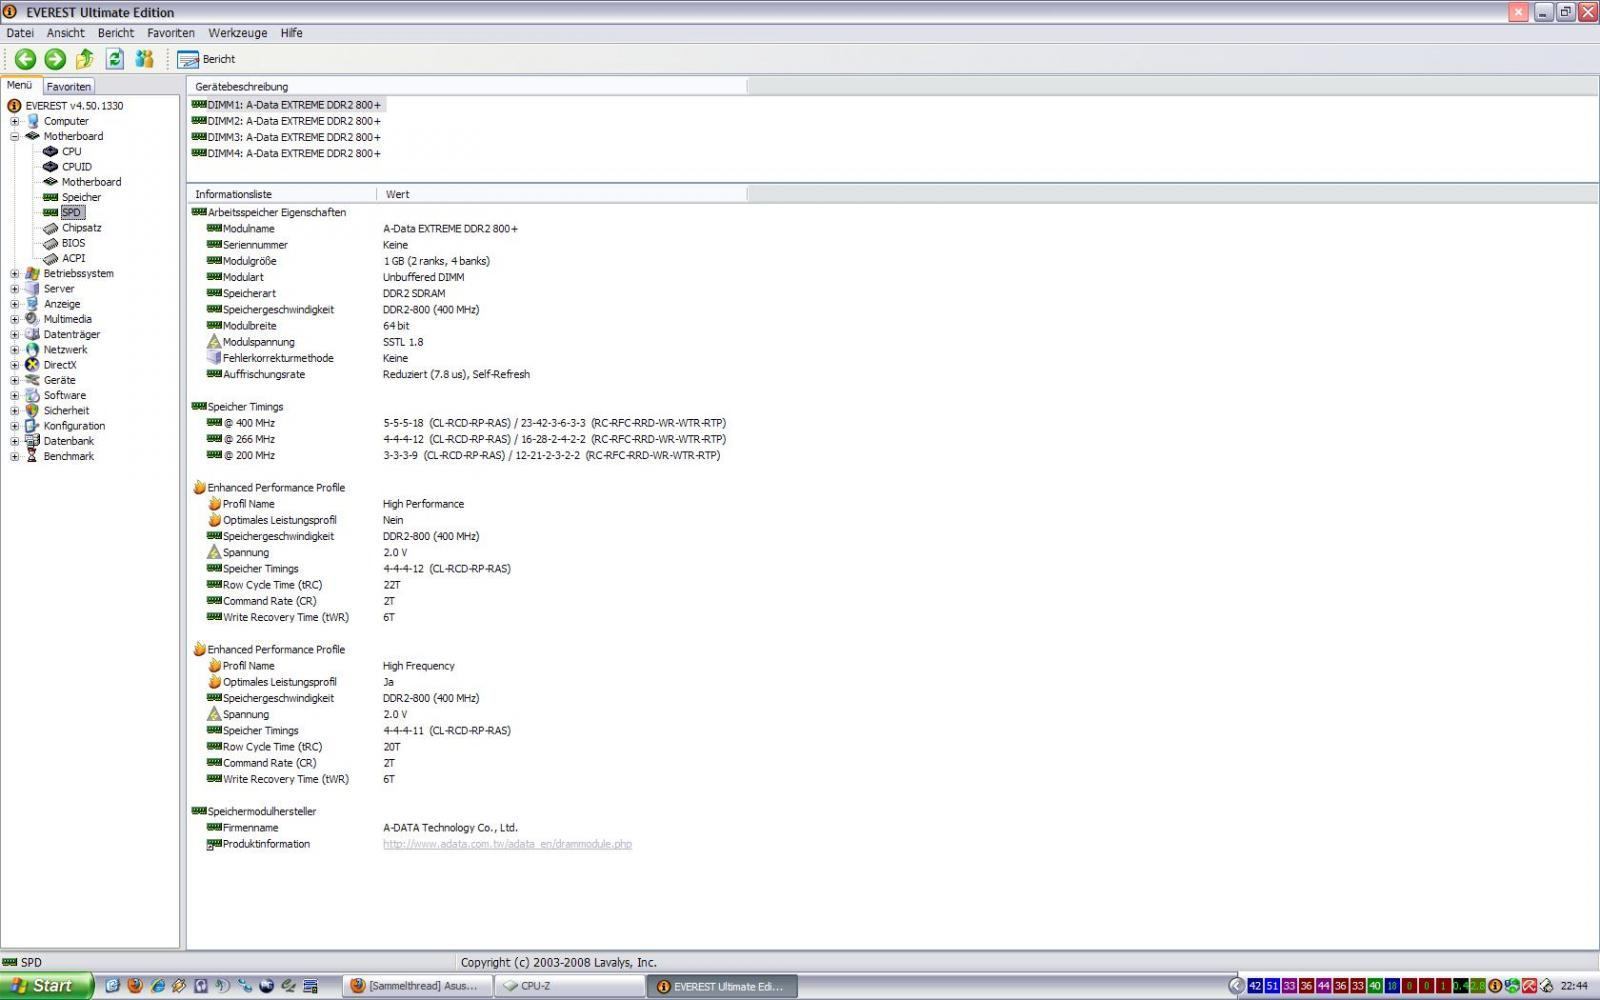
Task: Launch Firefox from the Quick Launch bar
Action: click(135, 986)
